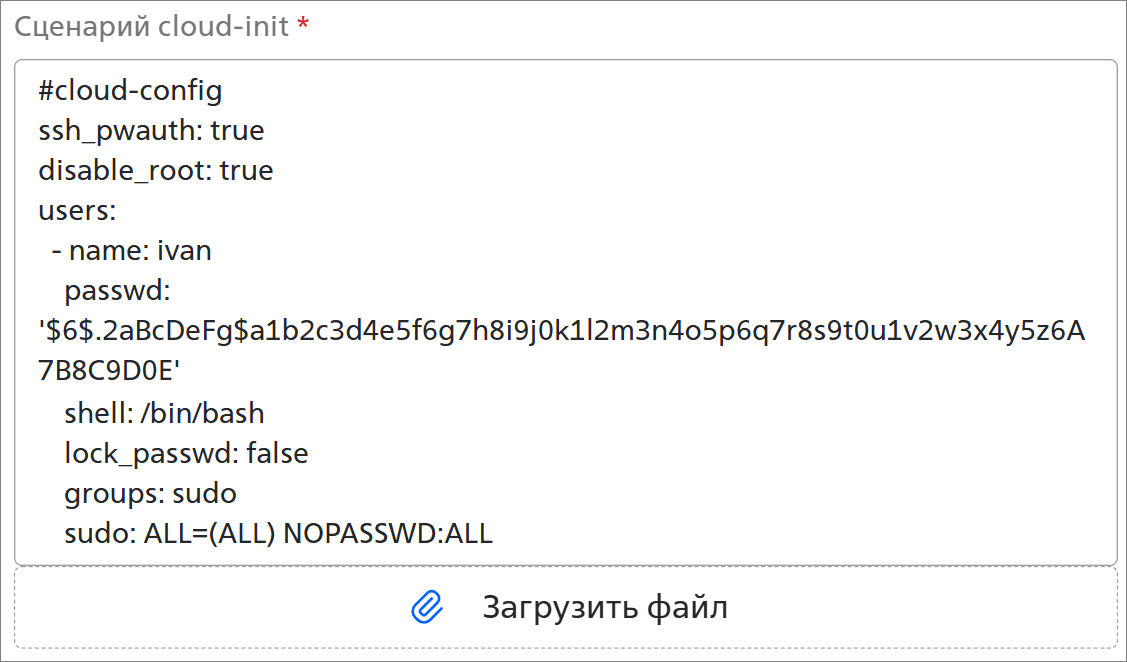Click the 'false' value after lock_passwd
The image size is (1127, 662).
(277, 454)
